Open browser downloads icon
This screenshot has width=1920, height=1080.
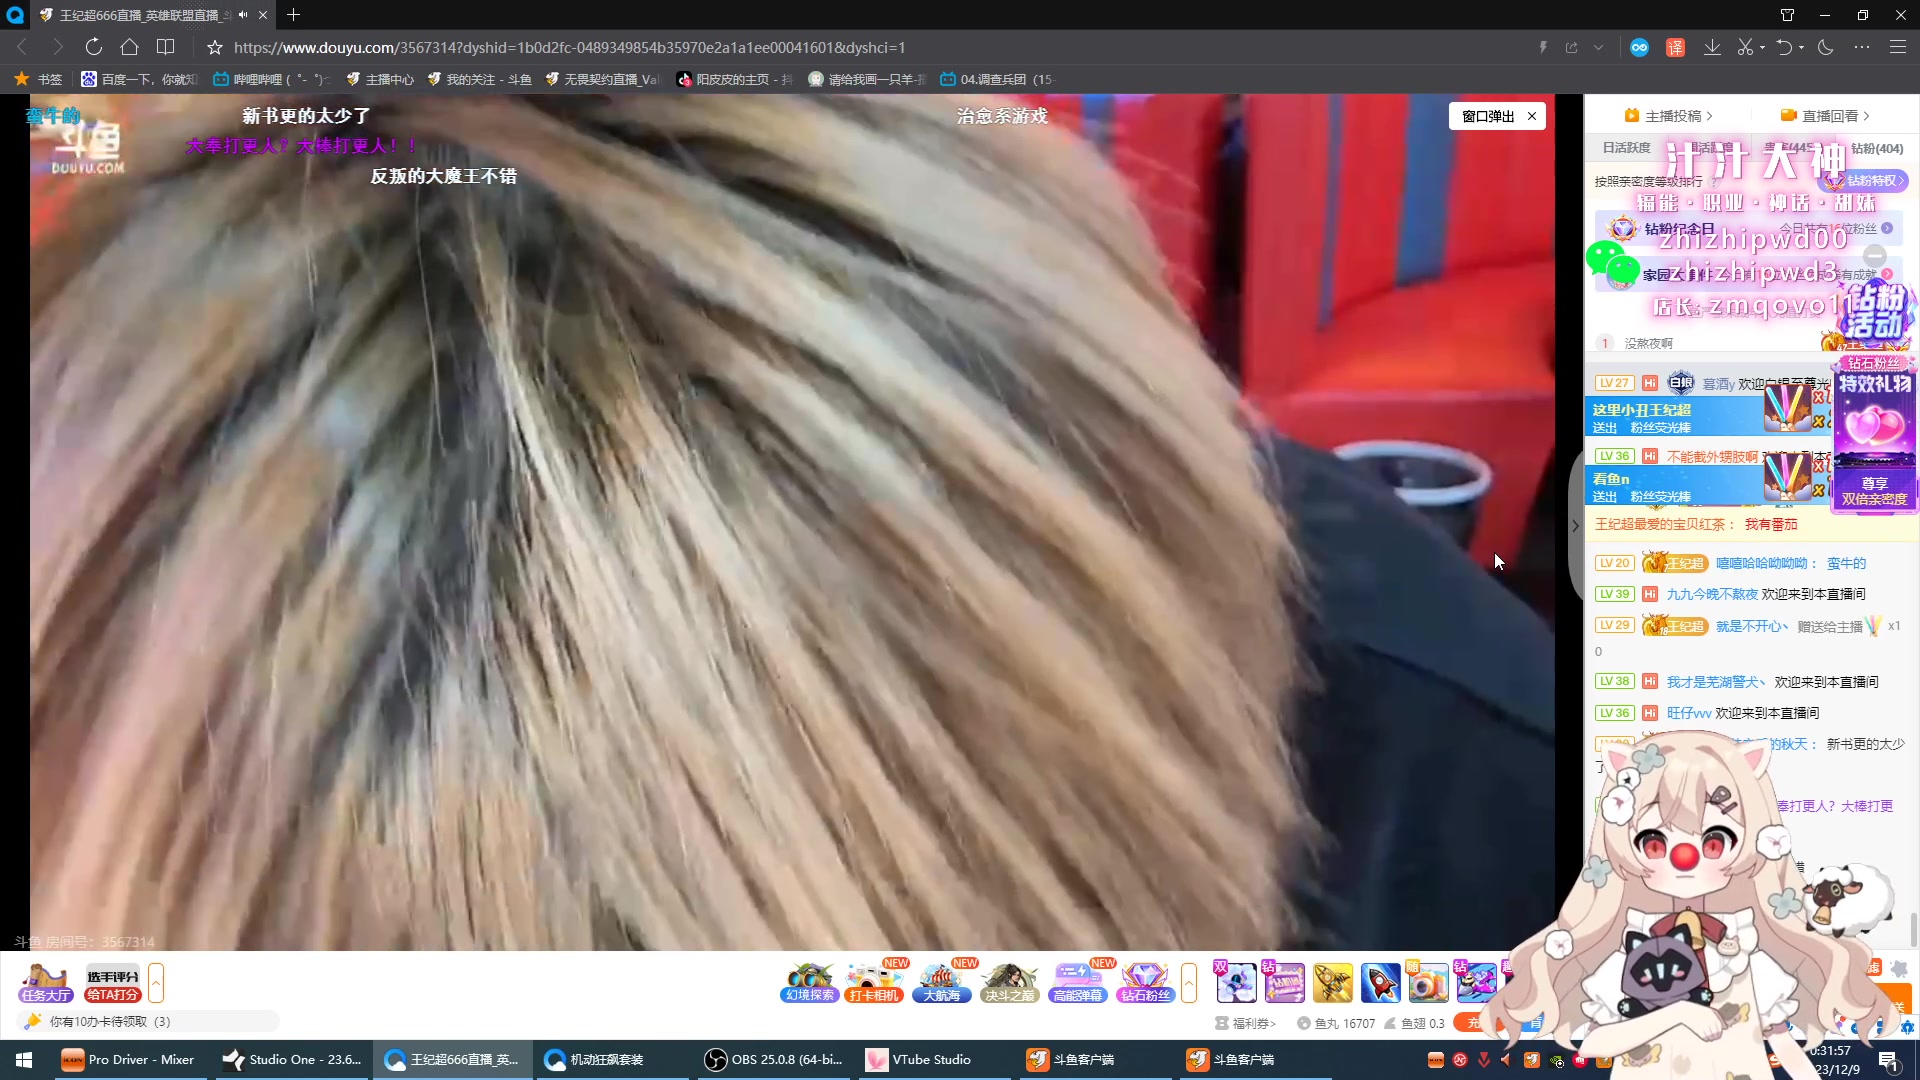1712,47
